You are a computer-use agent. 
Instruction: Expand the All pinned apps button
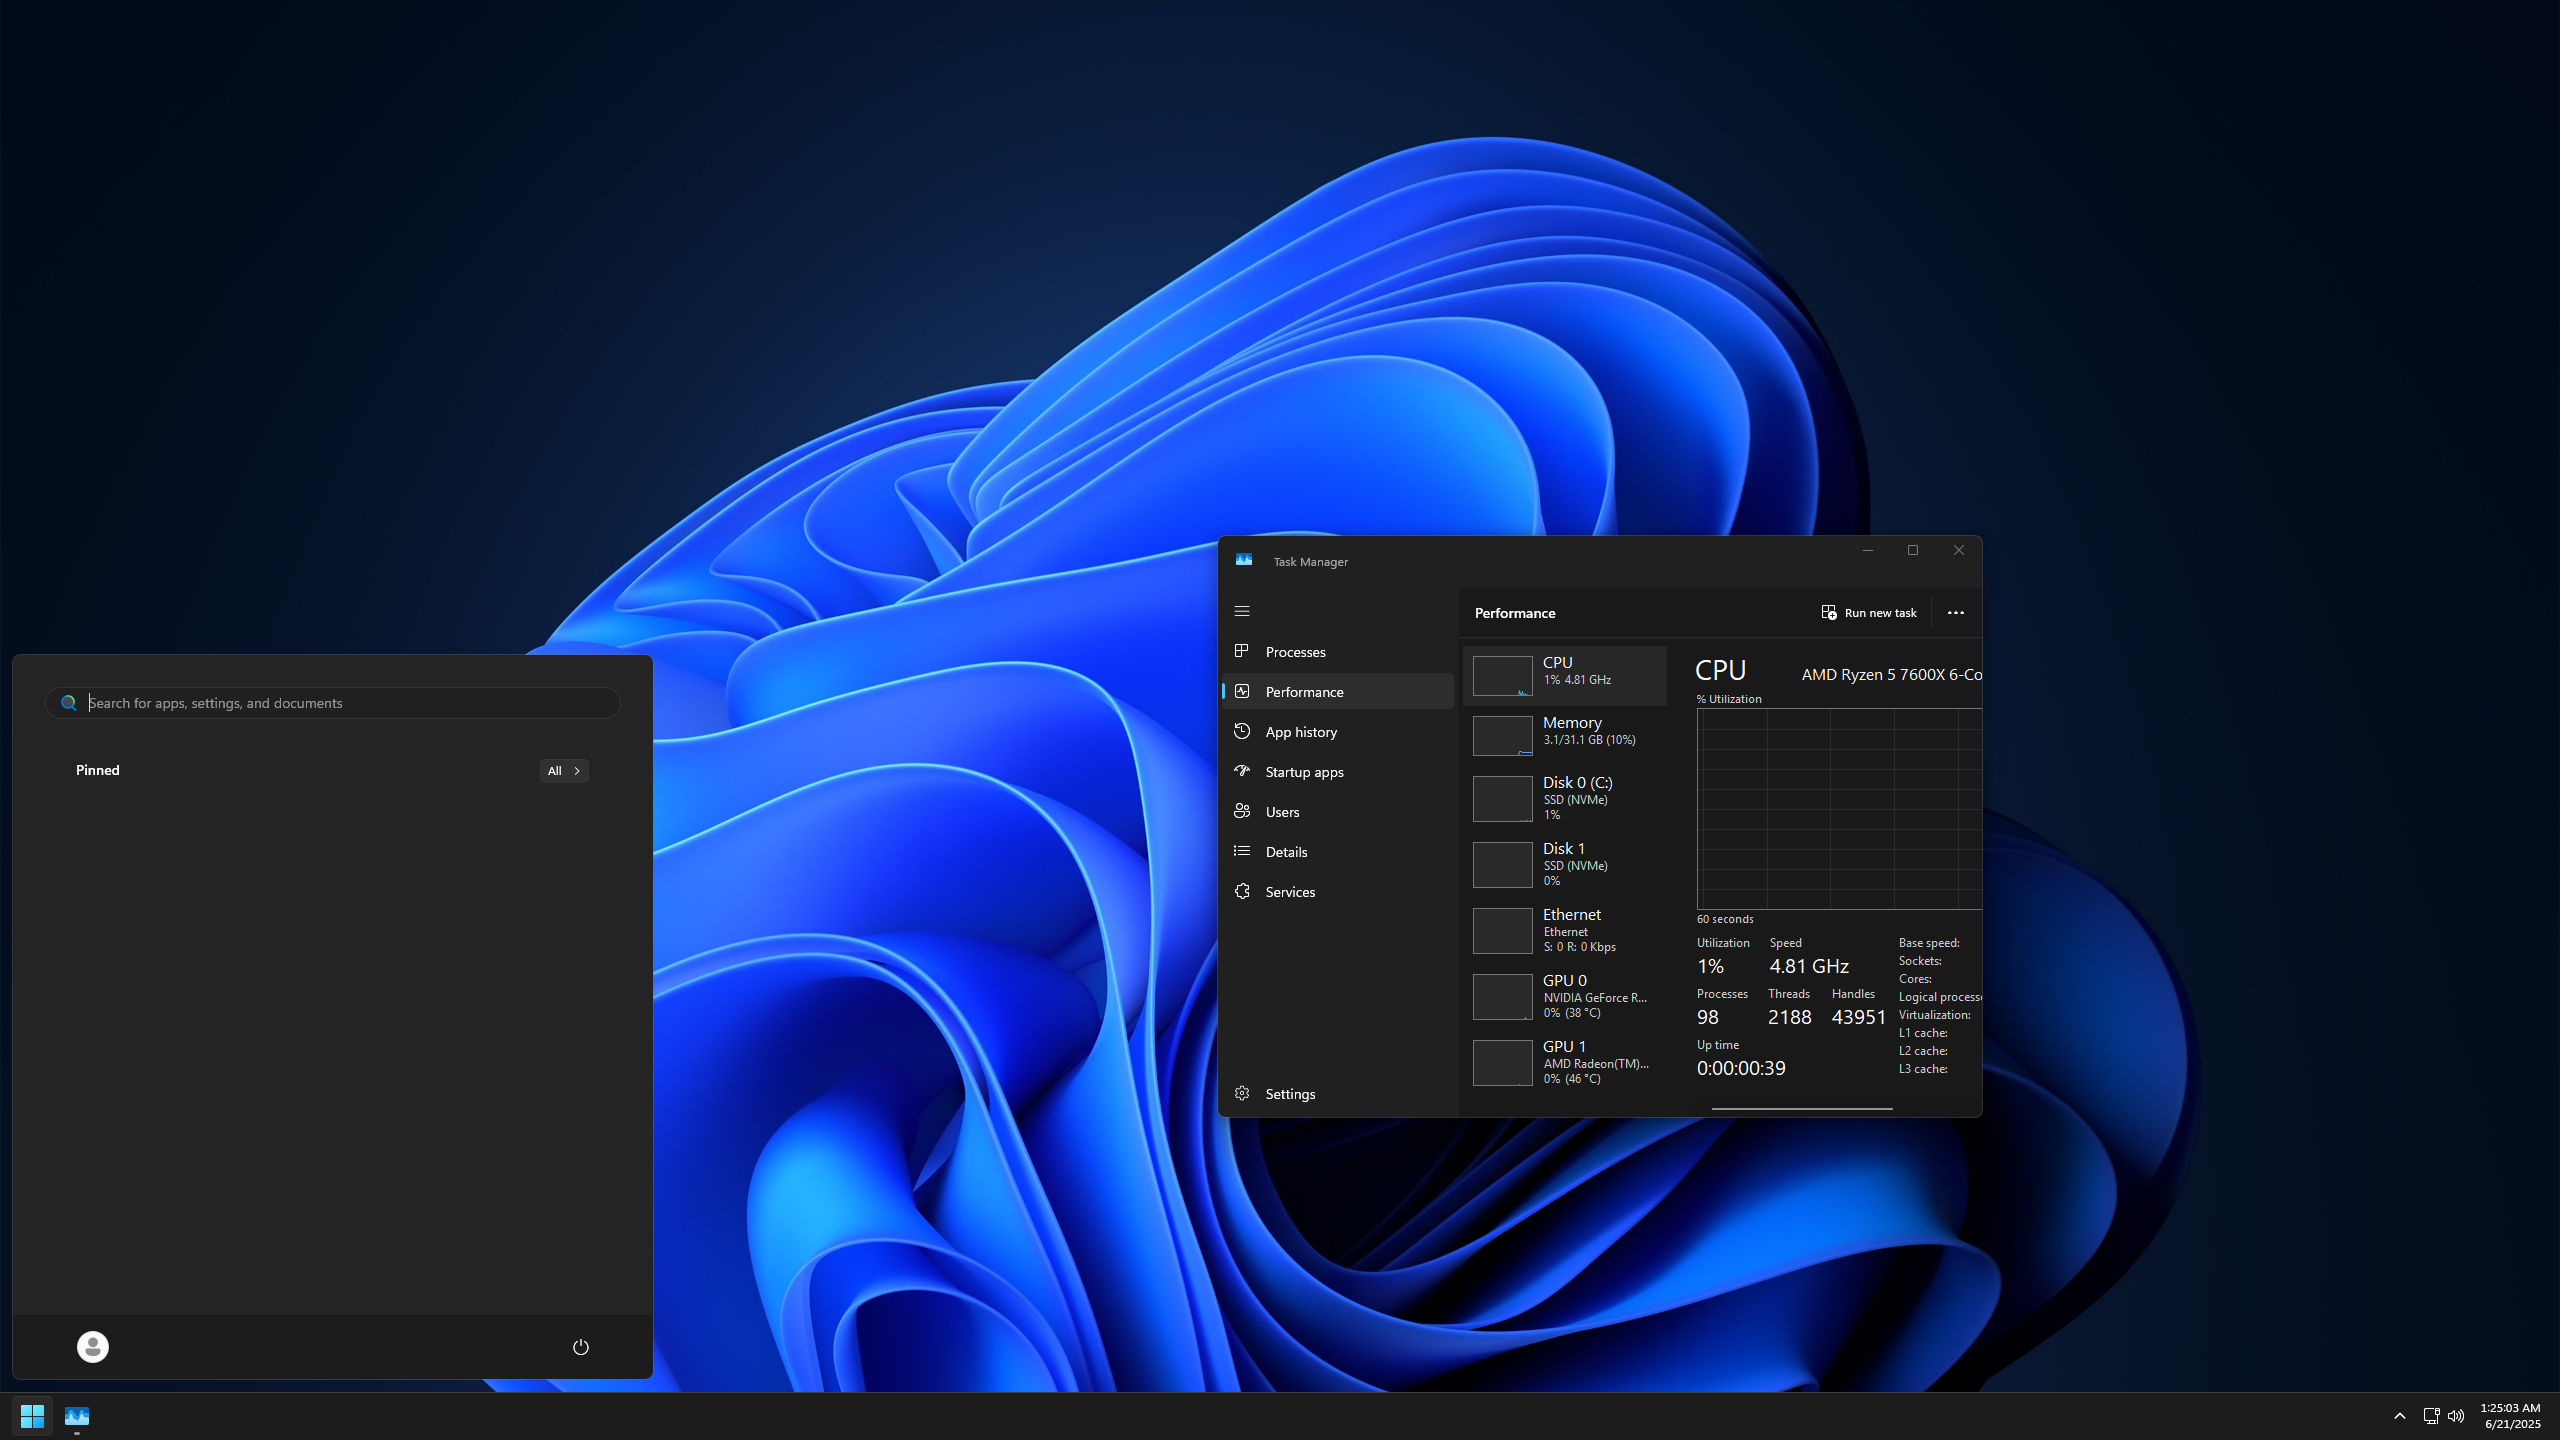tap(564, 771)
